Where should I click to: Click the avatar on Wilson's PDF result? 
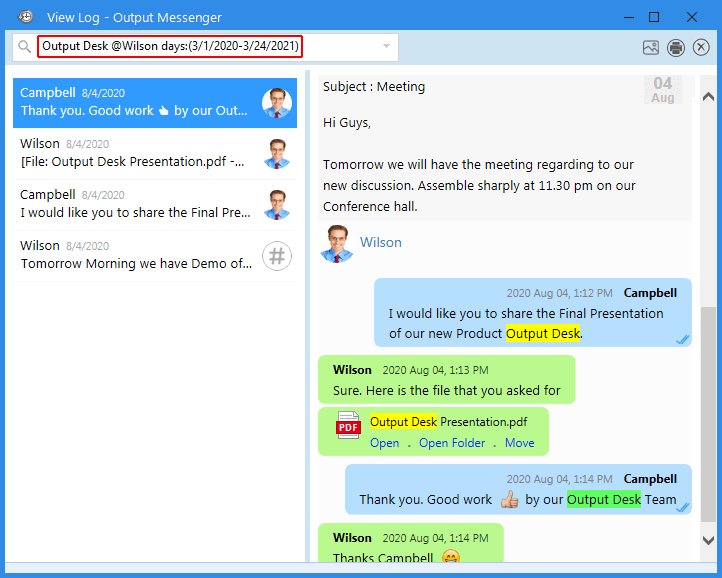pos(277,154)
